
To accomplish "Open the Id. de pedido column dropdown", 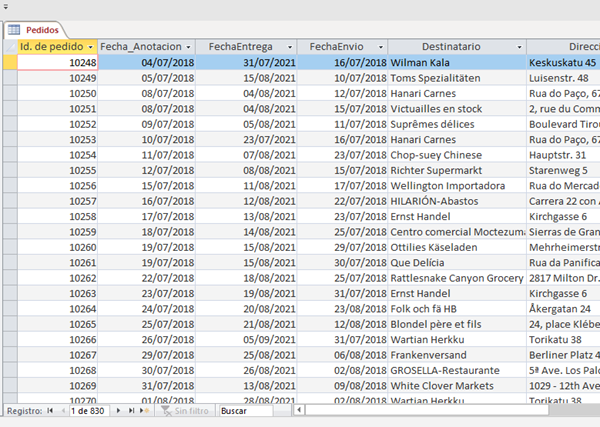I will pos(91,47).
